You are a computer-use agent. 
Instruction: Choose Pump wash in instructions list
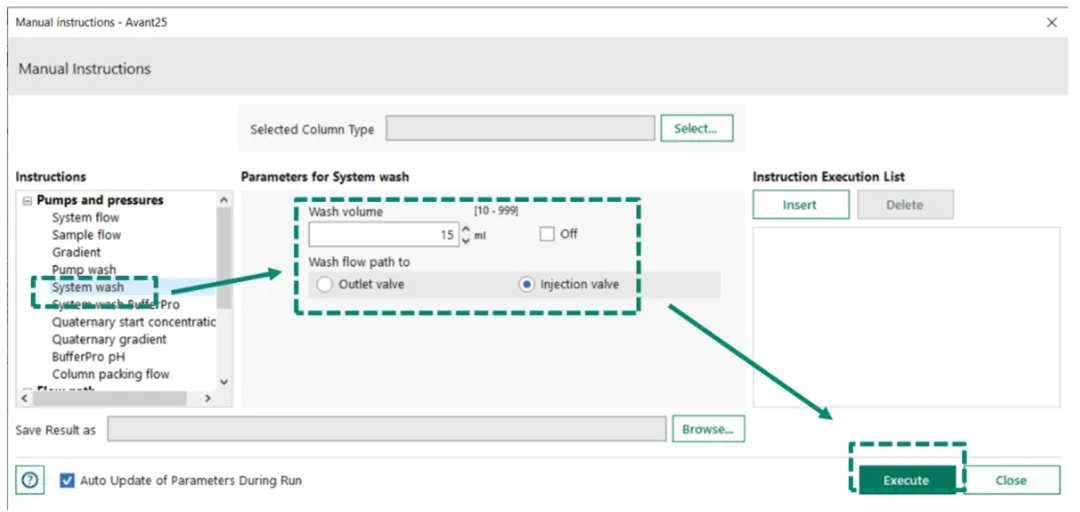(x=84, y=269)
